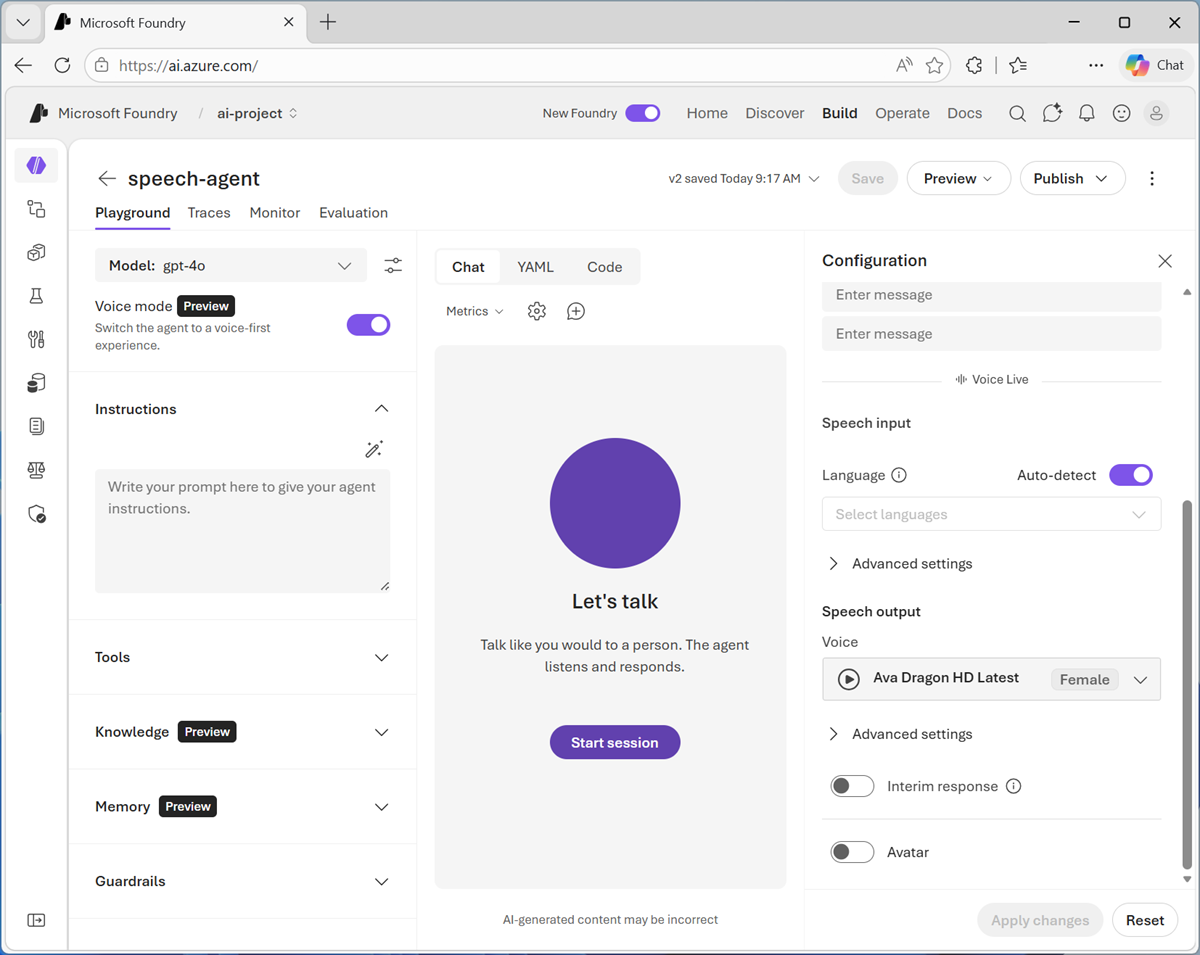Image resolution: width=1200 pixels, height=955 pixels.
Task: Open the Operate menu
Action: coord(902,113)
